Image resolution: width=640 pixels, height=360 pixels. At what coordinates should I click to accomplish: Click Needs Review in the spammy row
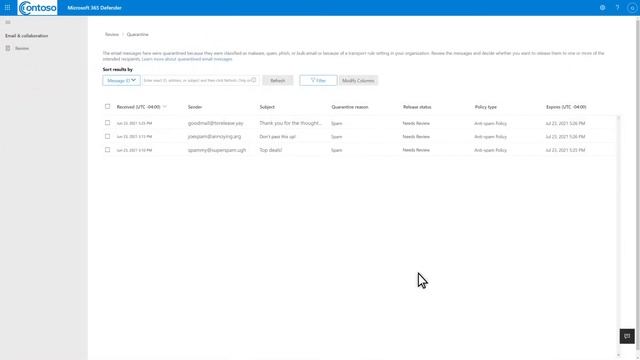click(416, 150)
